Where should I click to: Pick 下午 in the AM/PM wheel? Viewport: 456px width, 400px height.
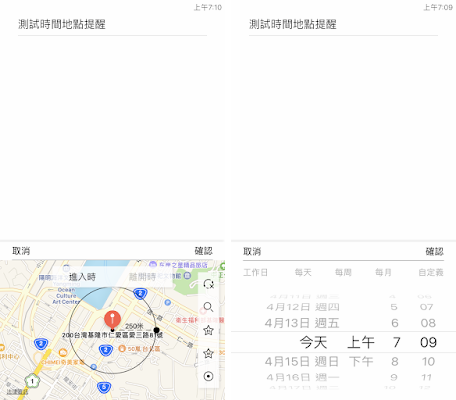click(361, 361)
